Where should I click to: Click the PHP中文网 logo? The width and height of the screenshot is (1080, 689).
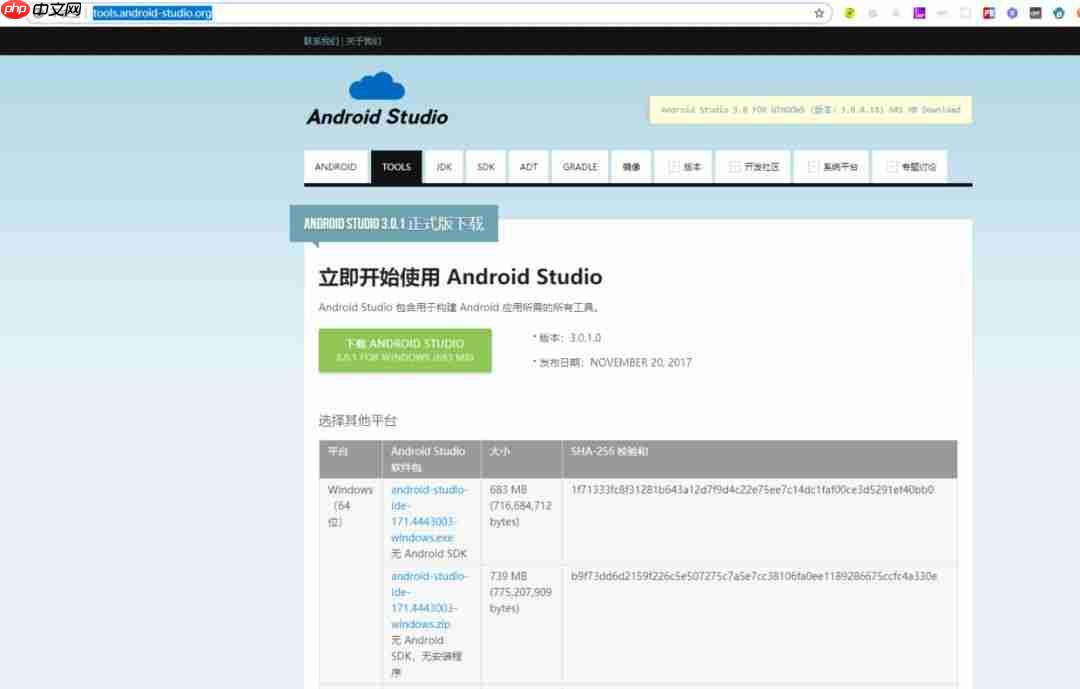[x=40, y=12]
